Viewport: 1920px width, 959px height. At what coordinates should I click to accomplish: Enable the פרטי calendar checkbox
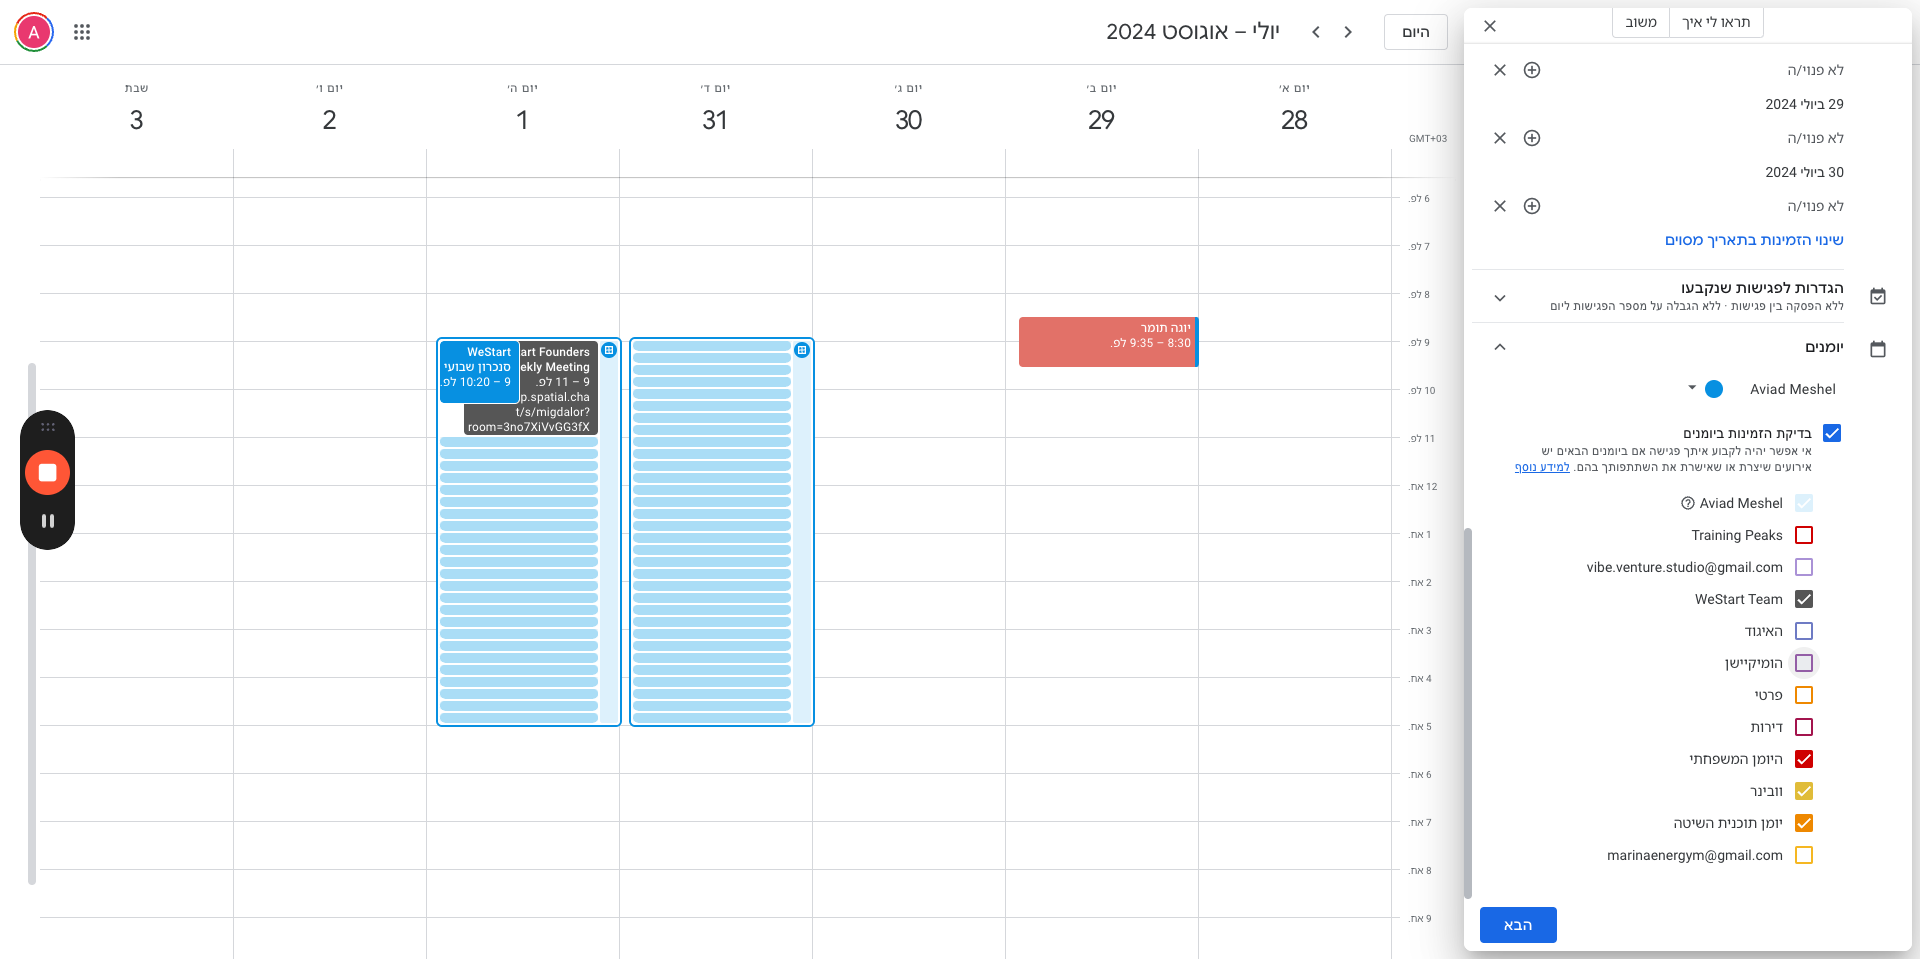tap(1804, 695)
